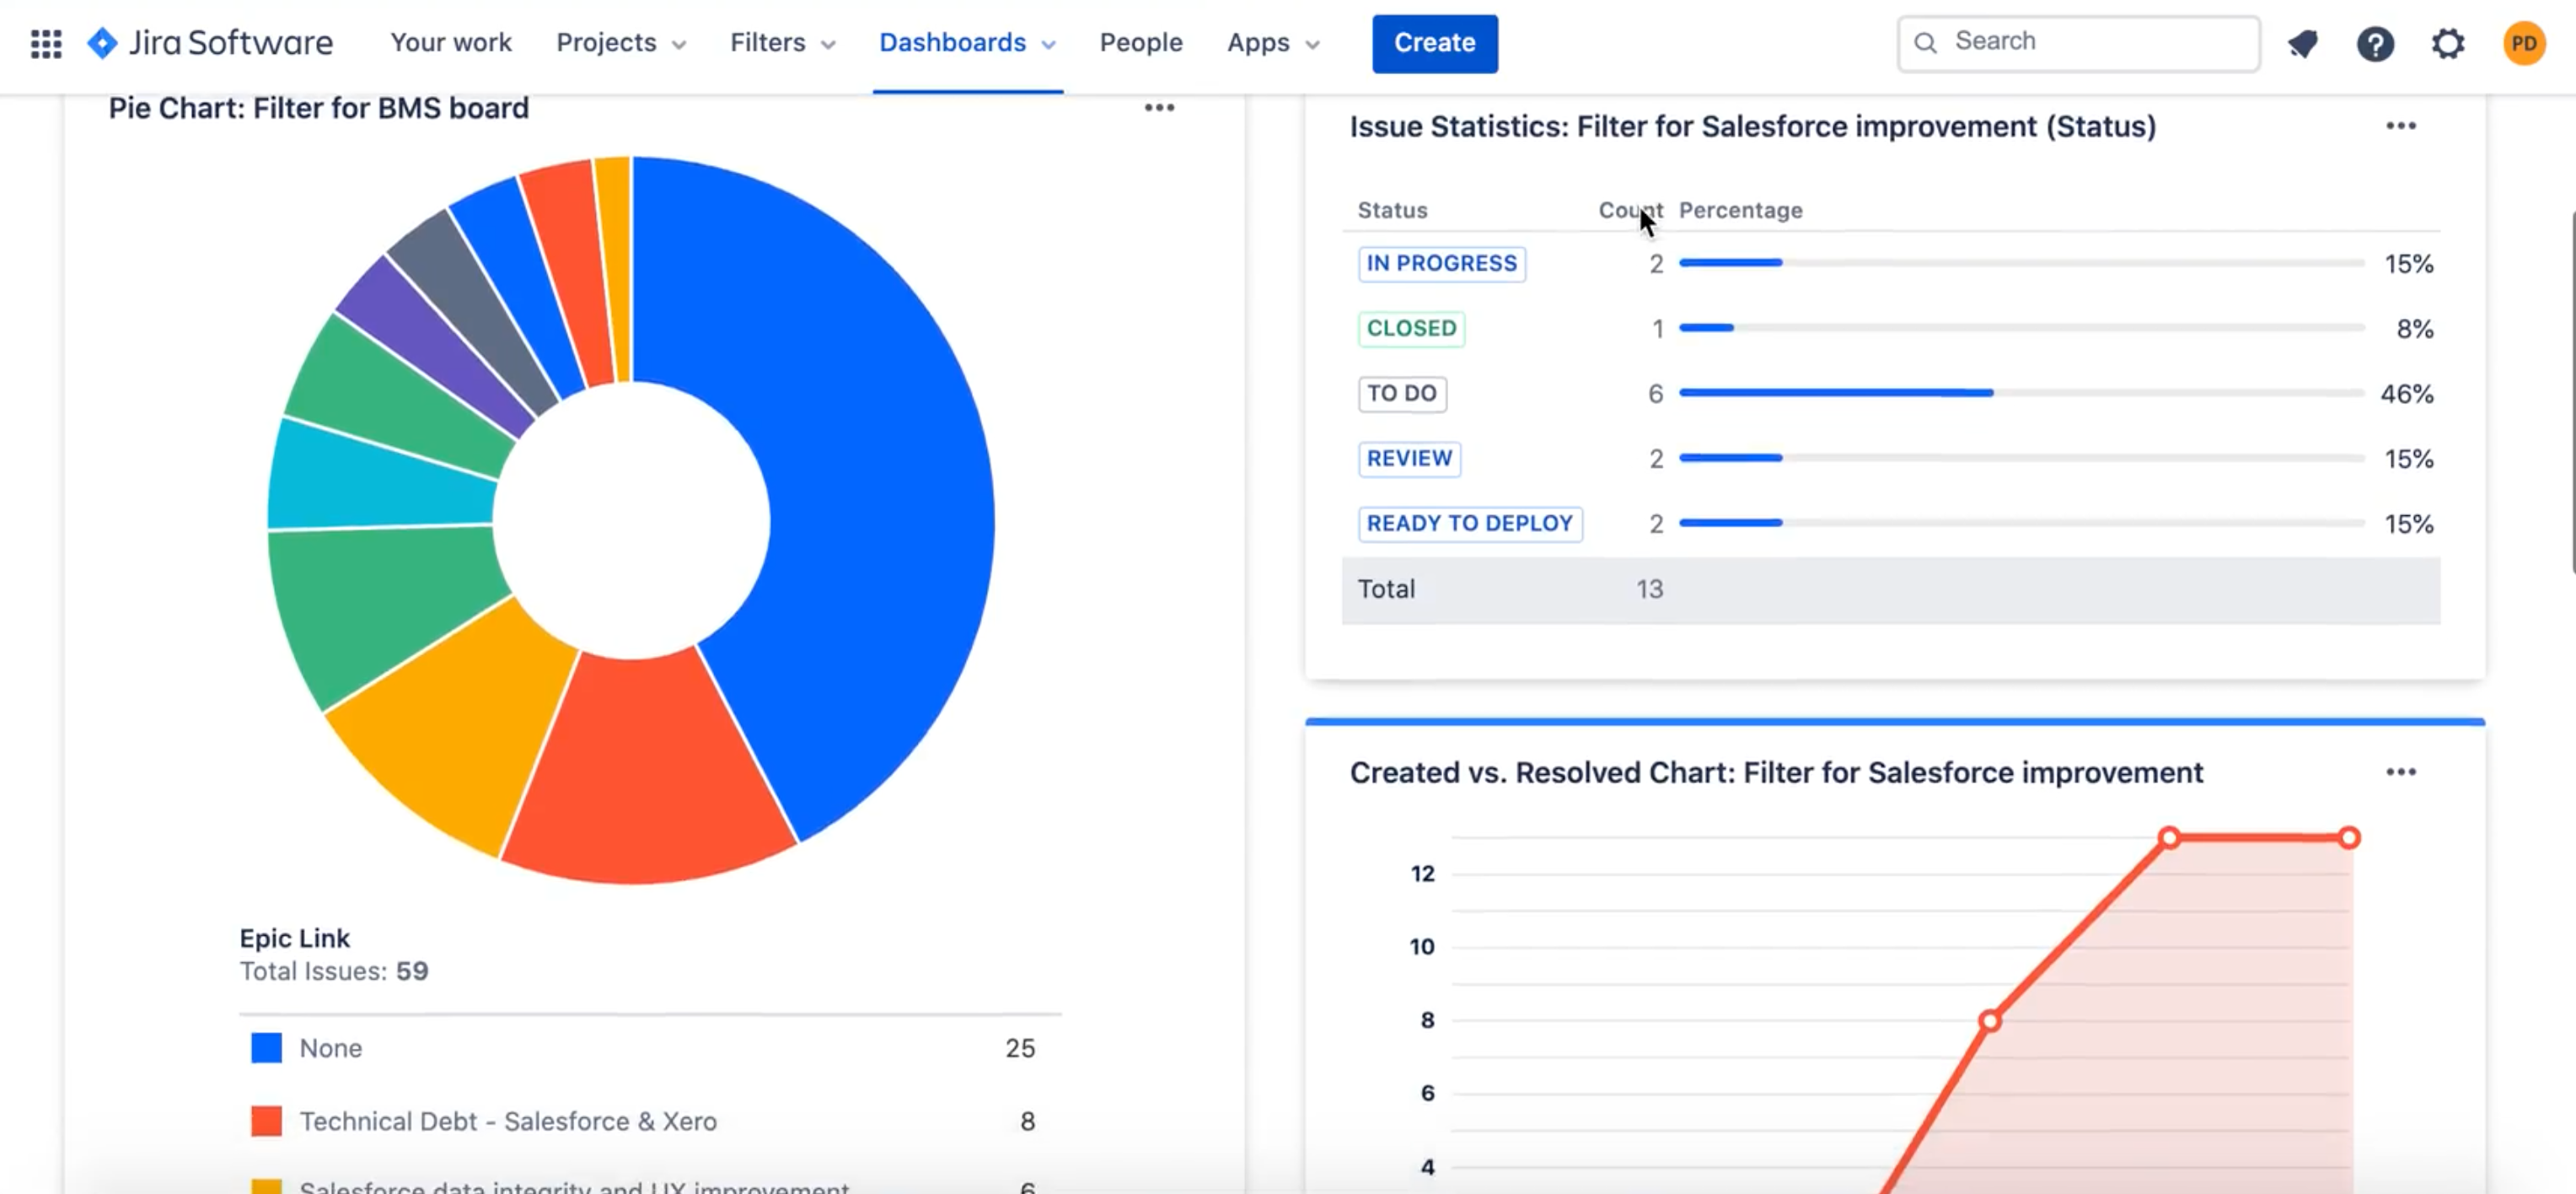Click the TO DO percentage progress bar
The height and width of the screenshot is (1194, 2576).
pyautogui.click(x=2021, y=393)
